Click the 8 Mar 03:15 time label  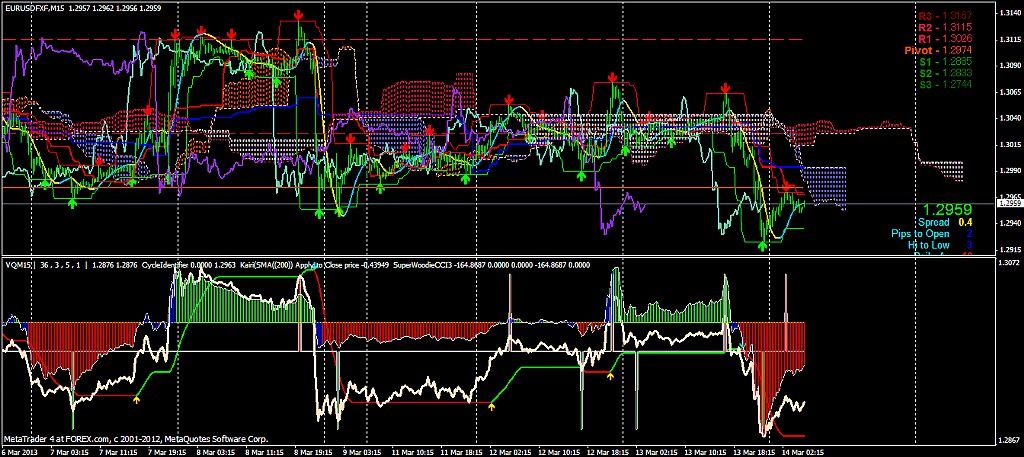[x=216, y=452]
